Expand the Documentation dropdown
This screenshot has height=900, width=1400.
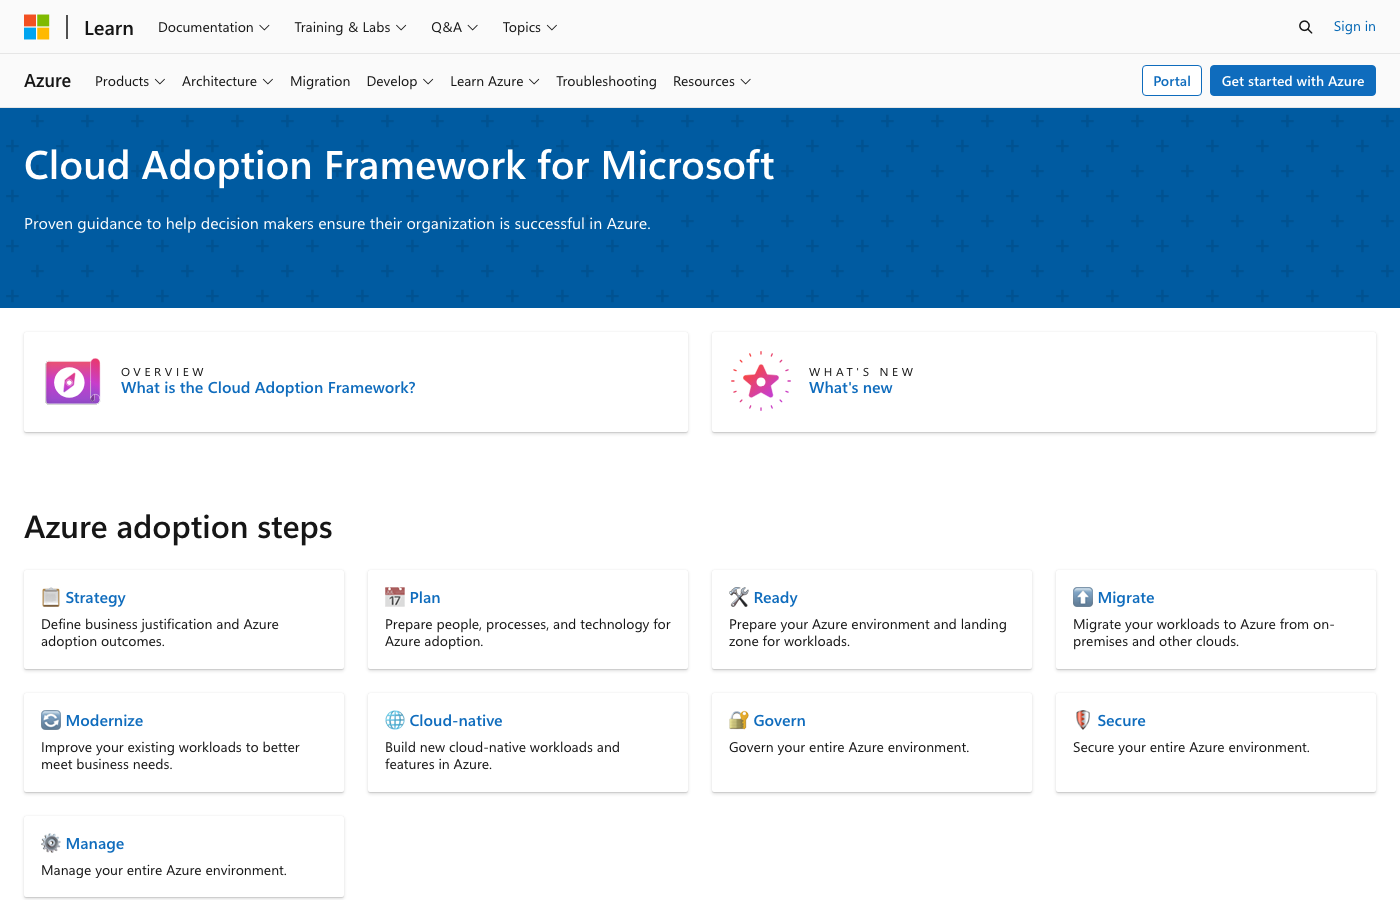(x=214, y=27)
